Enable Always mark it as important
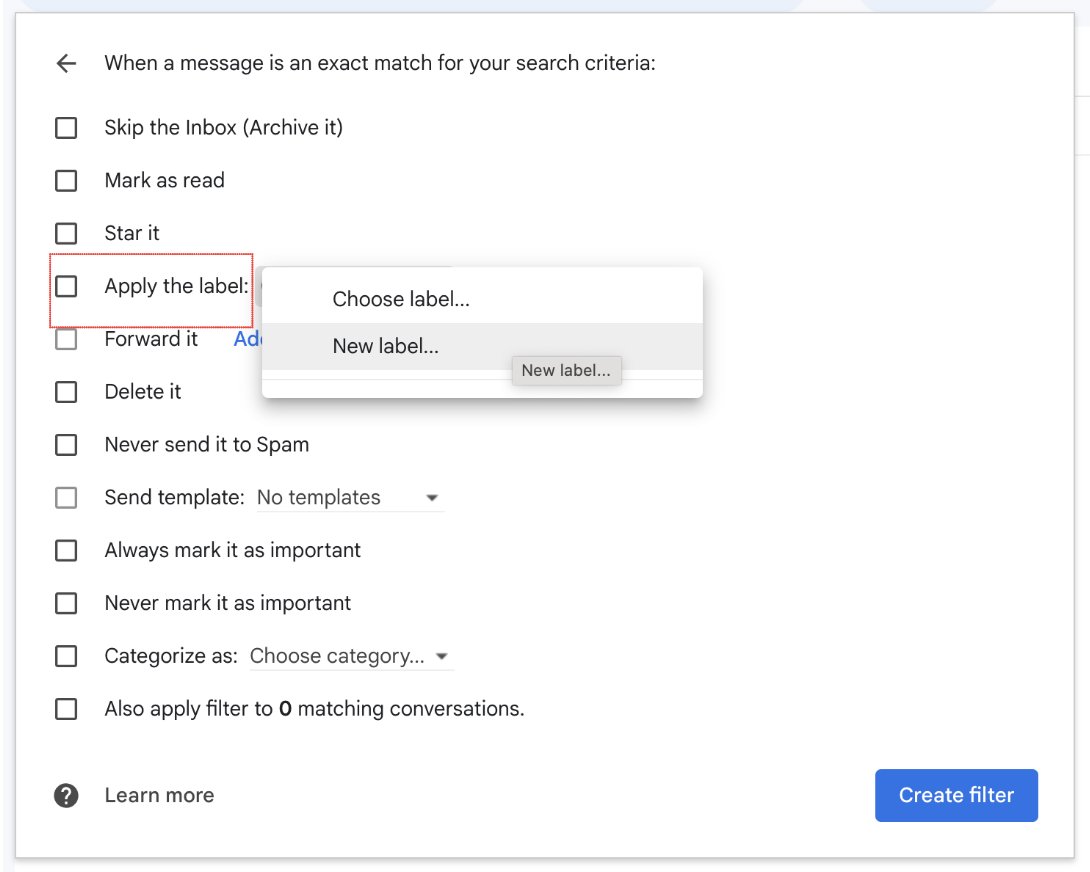The width and height of the screenshot is (1090, 872). [65, 550]
